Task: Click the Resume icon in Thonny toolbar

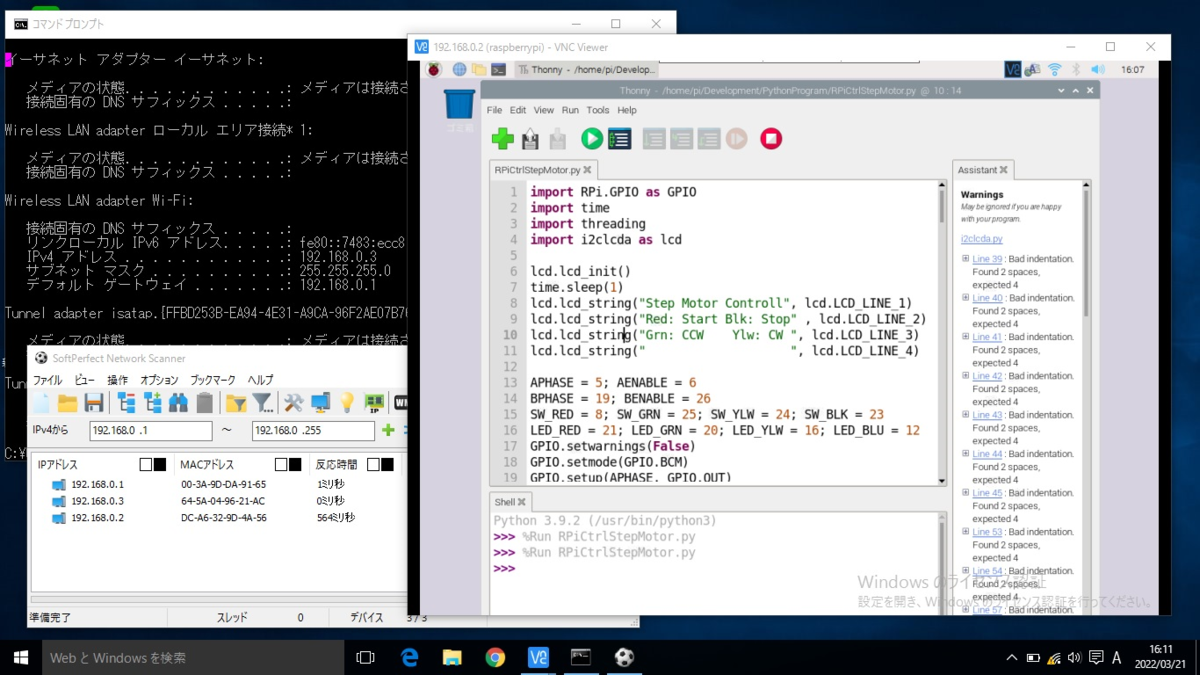Action: pyautogui.click(x=737, y=139)
